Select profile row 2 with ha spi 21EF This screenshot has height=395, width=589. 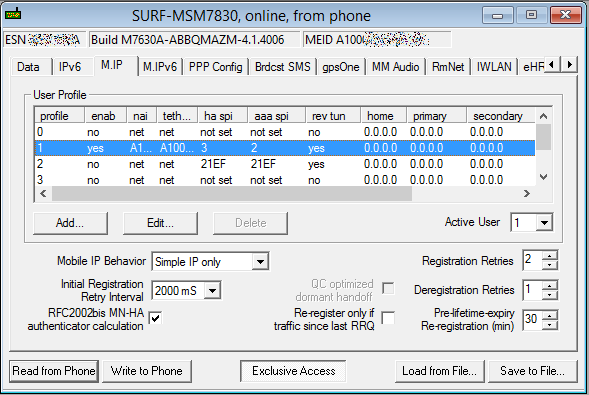285,164
